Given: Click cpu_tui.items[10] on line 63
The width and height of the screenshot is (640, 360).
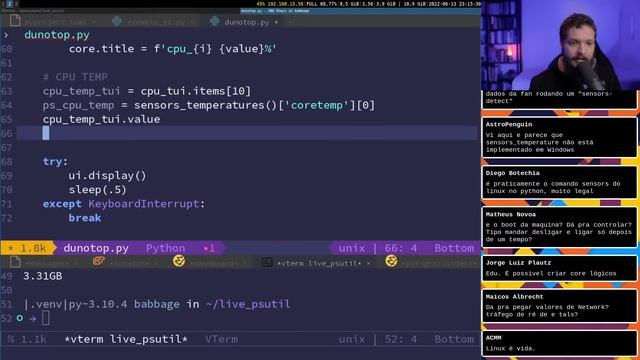Looking at the screenshot, I should coord(196,91).
